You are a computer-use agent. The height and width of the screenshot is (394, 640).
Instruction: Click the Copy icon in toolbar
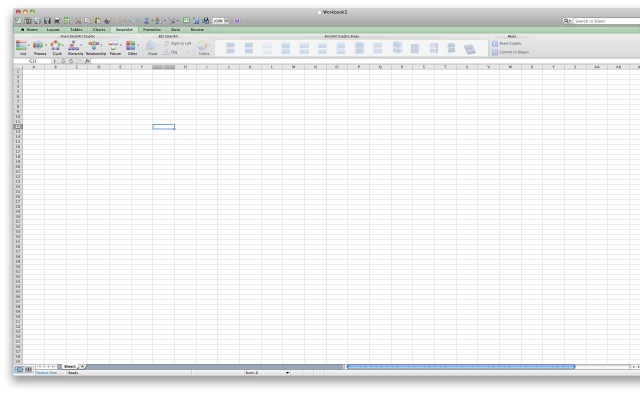[87, 20]
